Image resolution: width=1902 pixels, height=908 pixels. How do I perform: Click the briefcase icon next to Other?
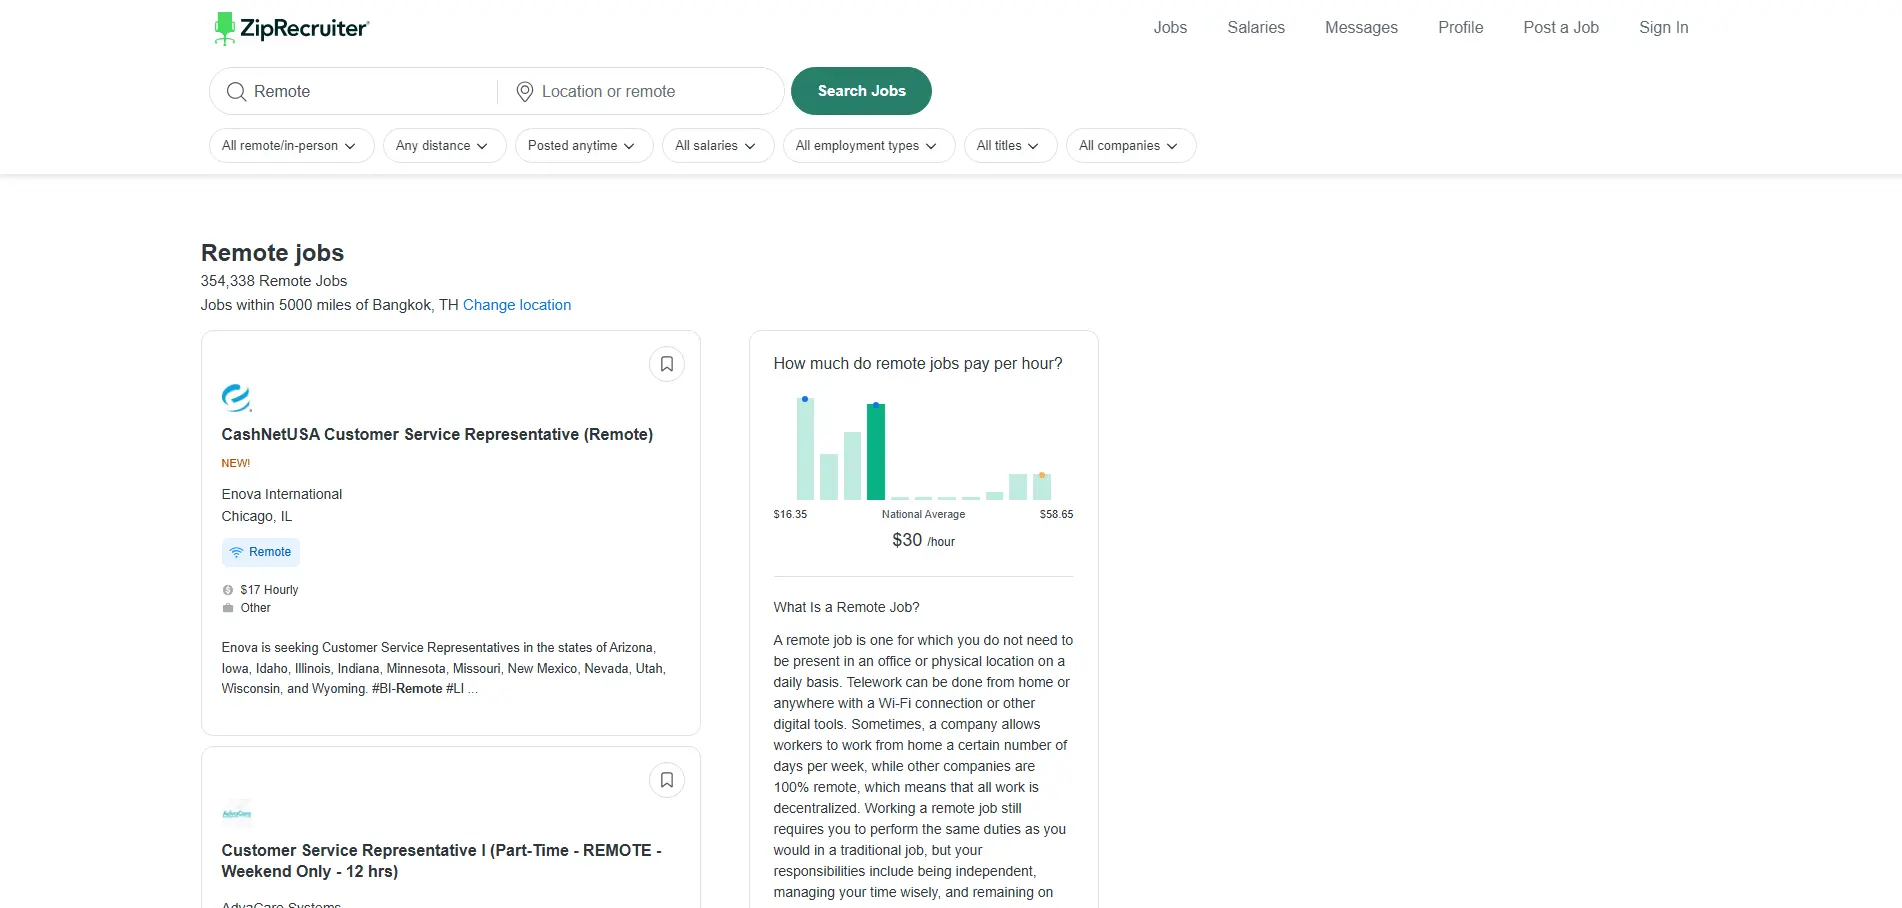click(228, 608)
